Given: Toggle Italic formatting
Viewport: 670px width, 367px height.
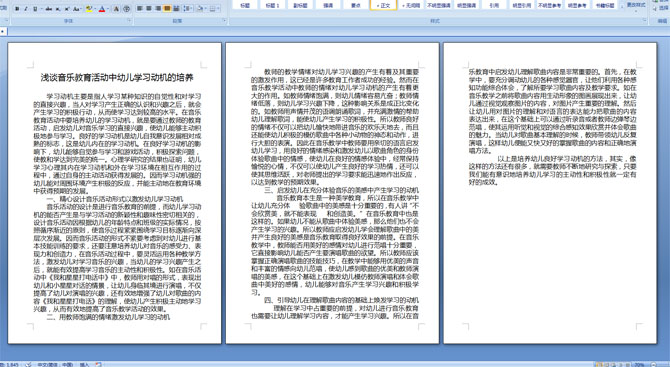Looking at the screenshot, I should 26,9.
